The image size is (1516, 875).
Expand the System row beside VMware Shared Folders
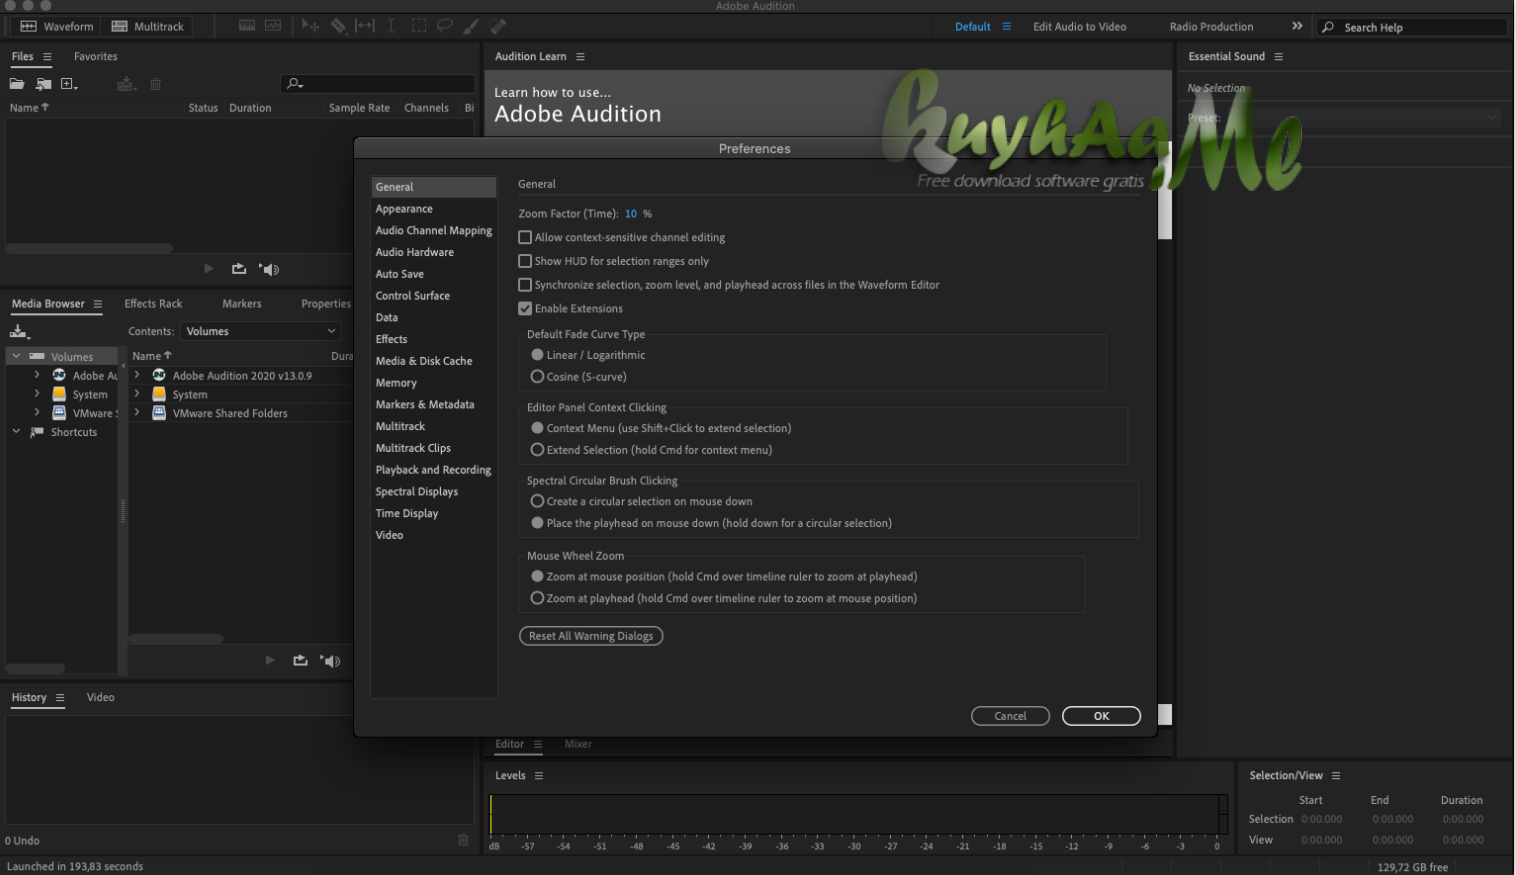pos(137,394)
